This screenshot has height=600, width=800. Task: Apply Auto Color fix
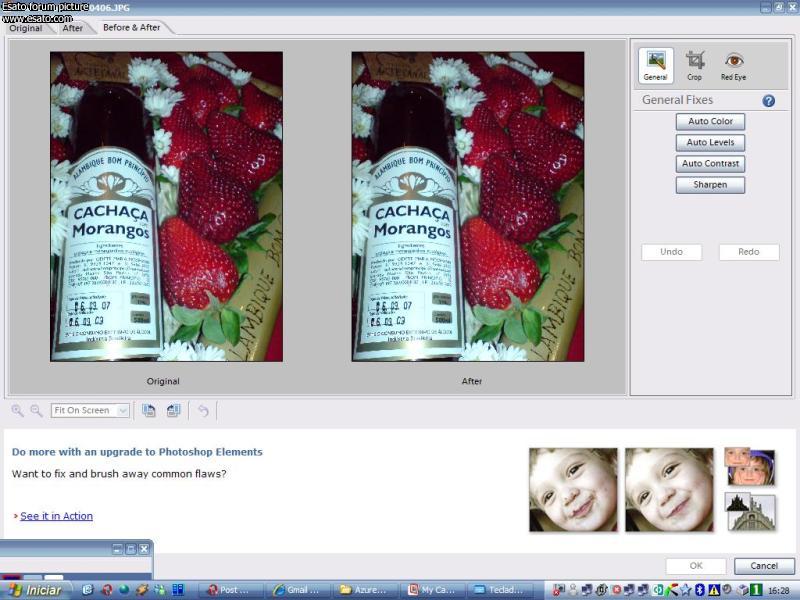[710, 121]
